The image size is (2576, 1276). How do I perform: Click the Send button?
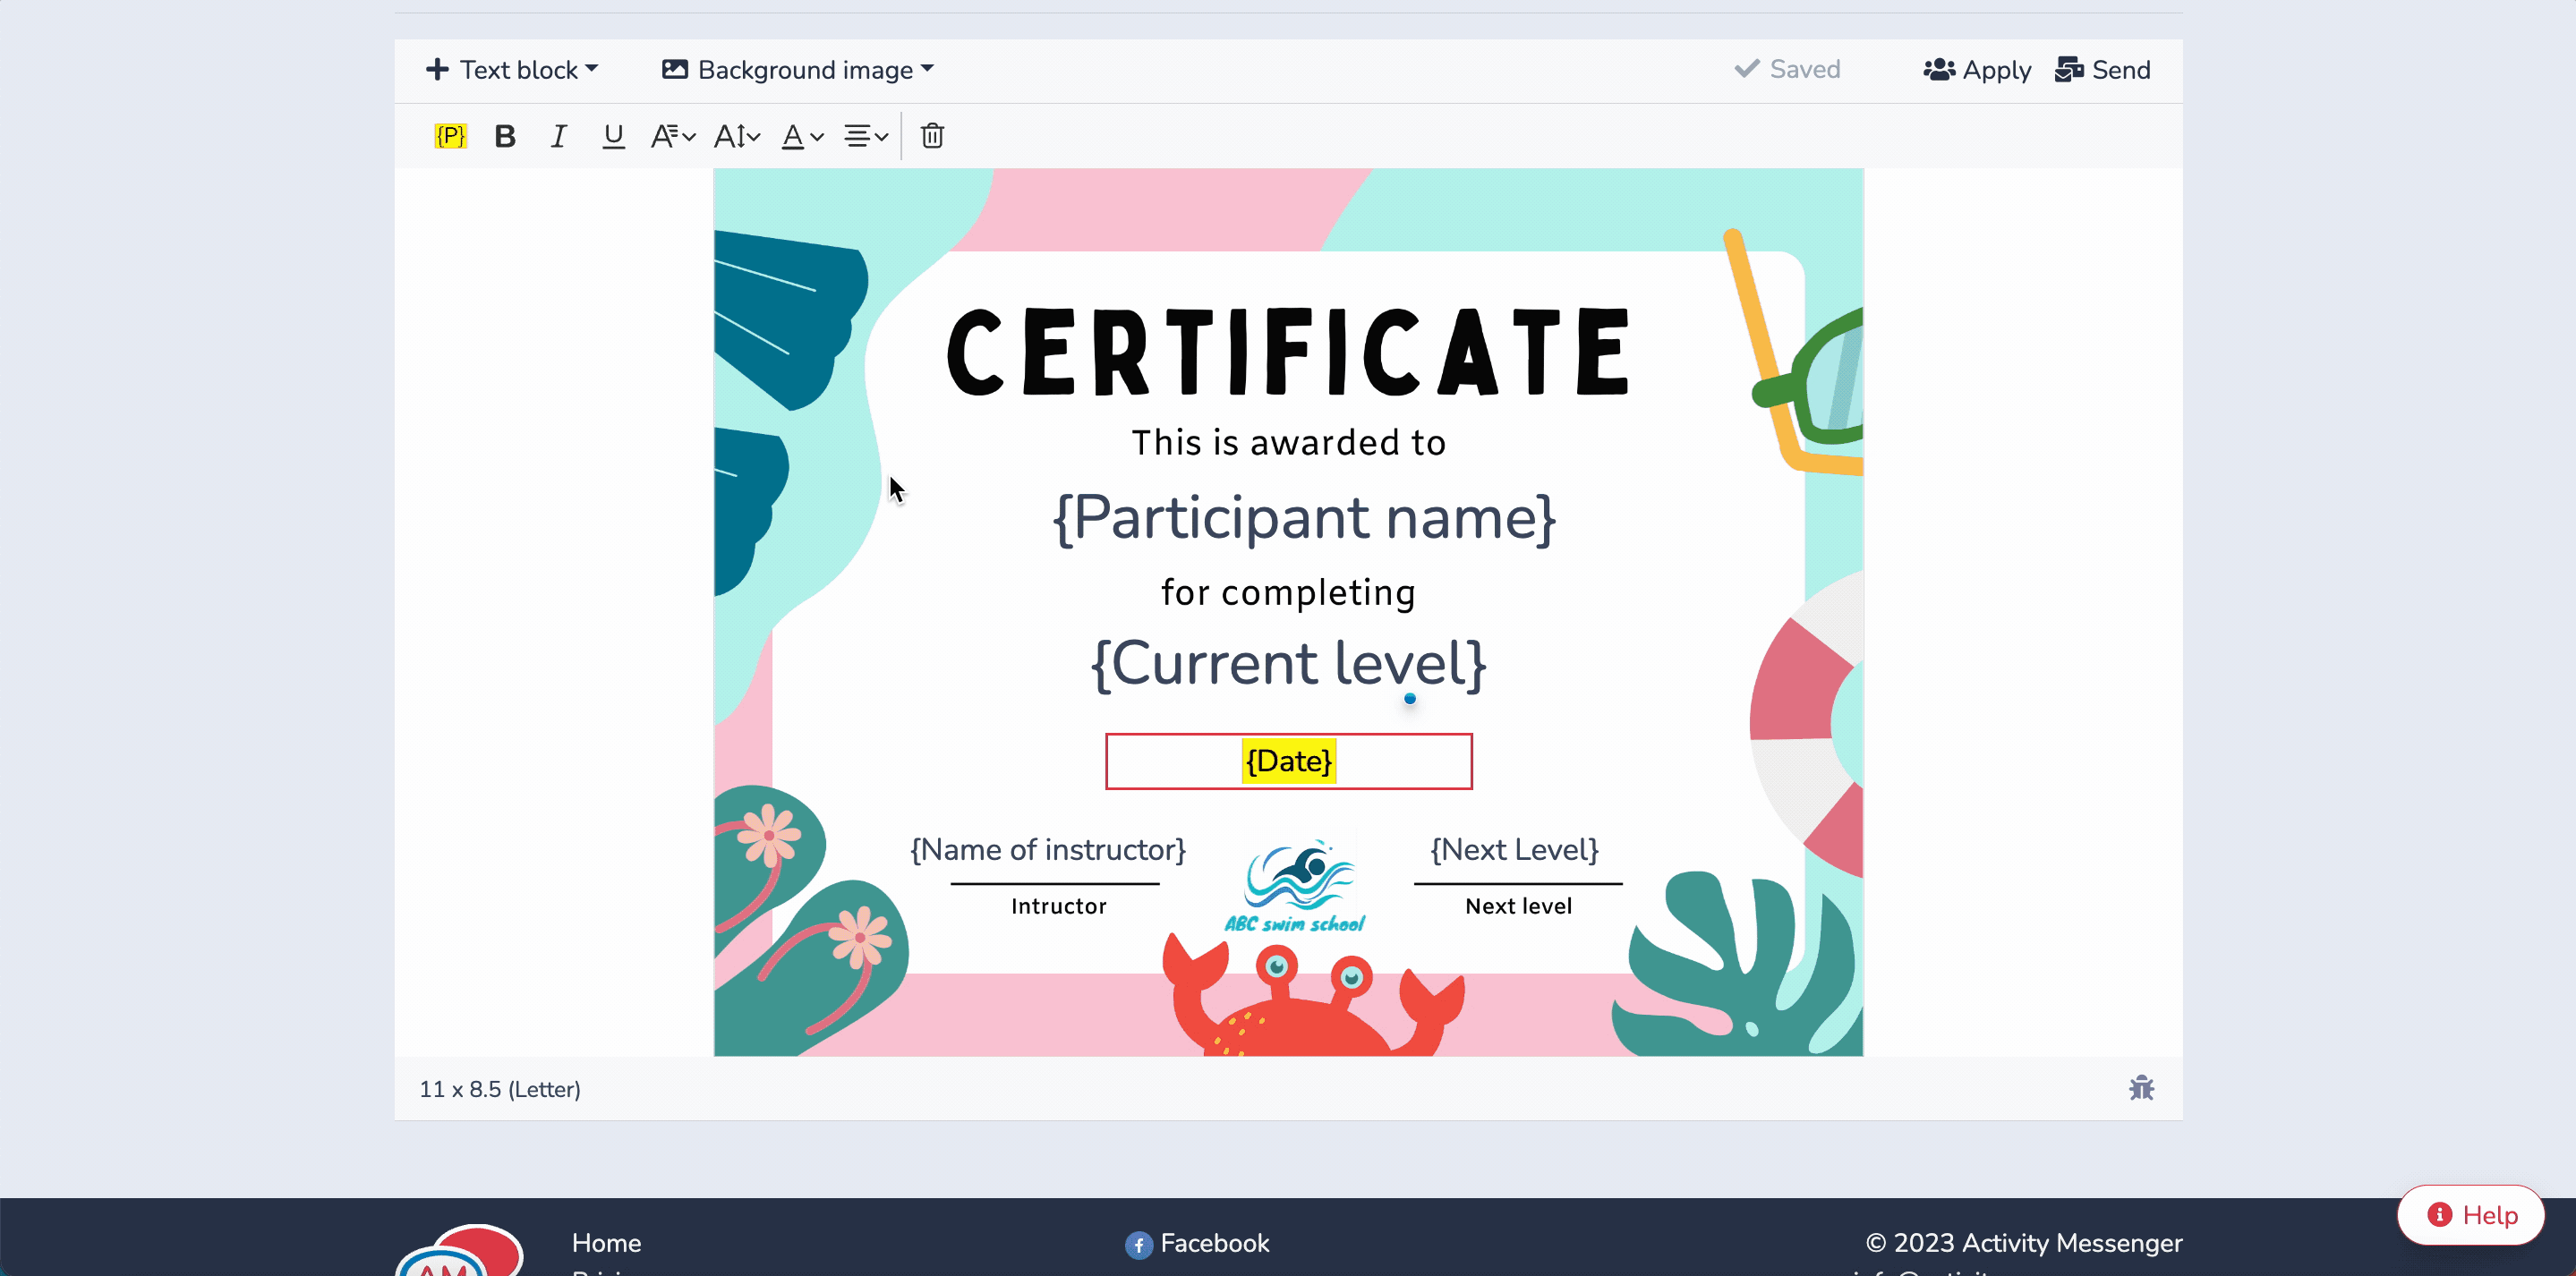pos(2103,70)
